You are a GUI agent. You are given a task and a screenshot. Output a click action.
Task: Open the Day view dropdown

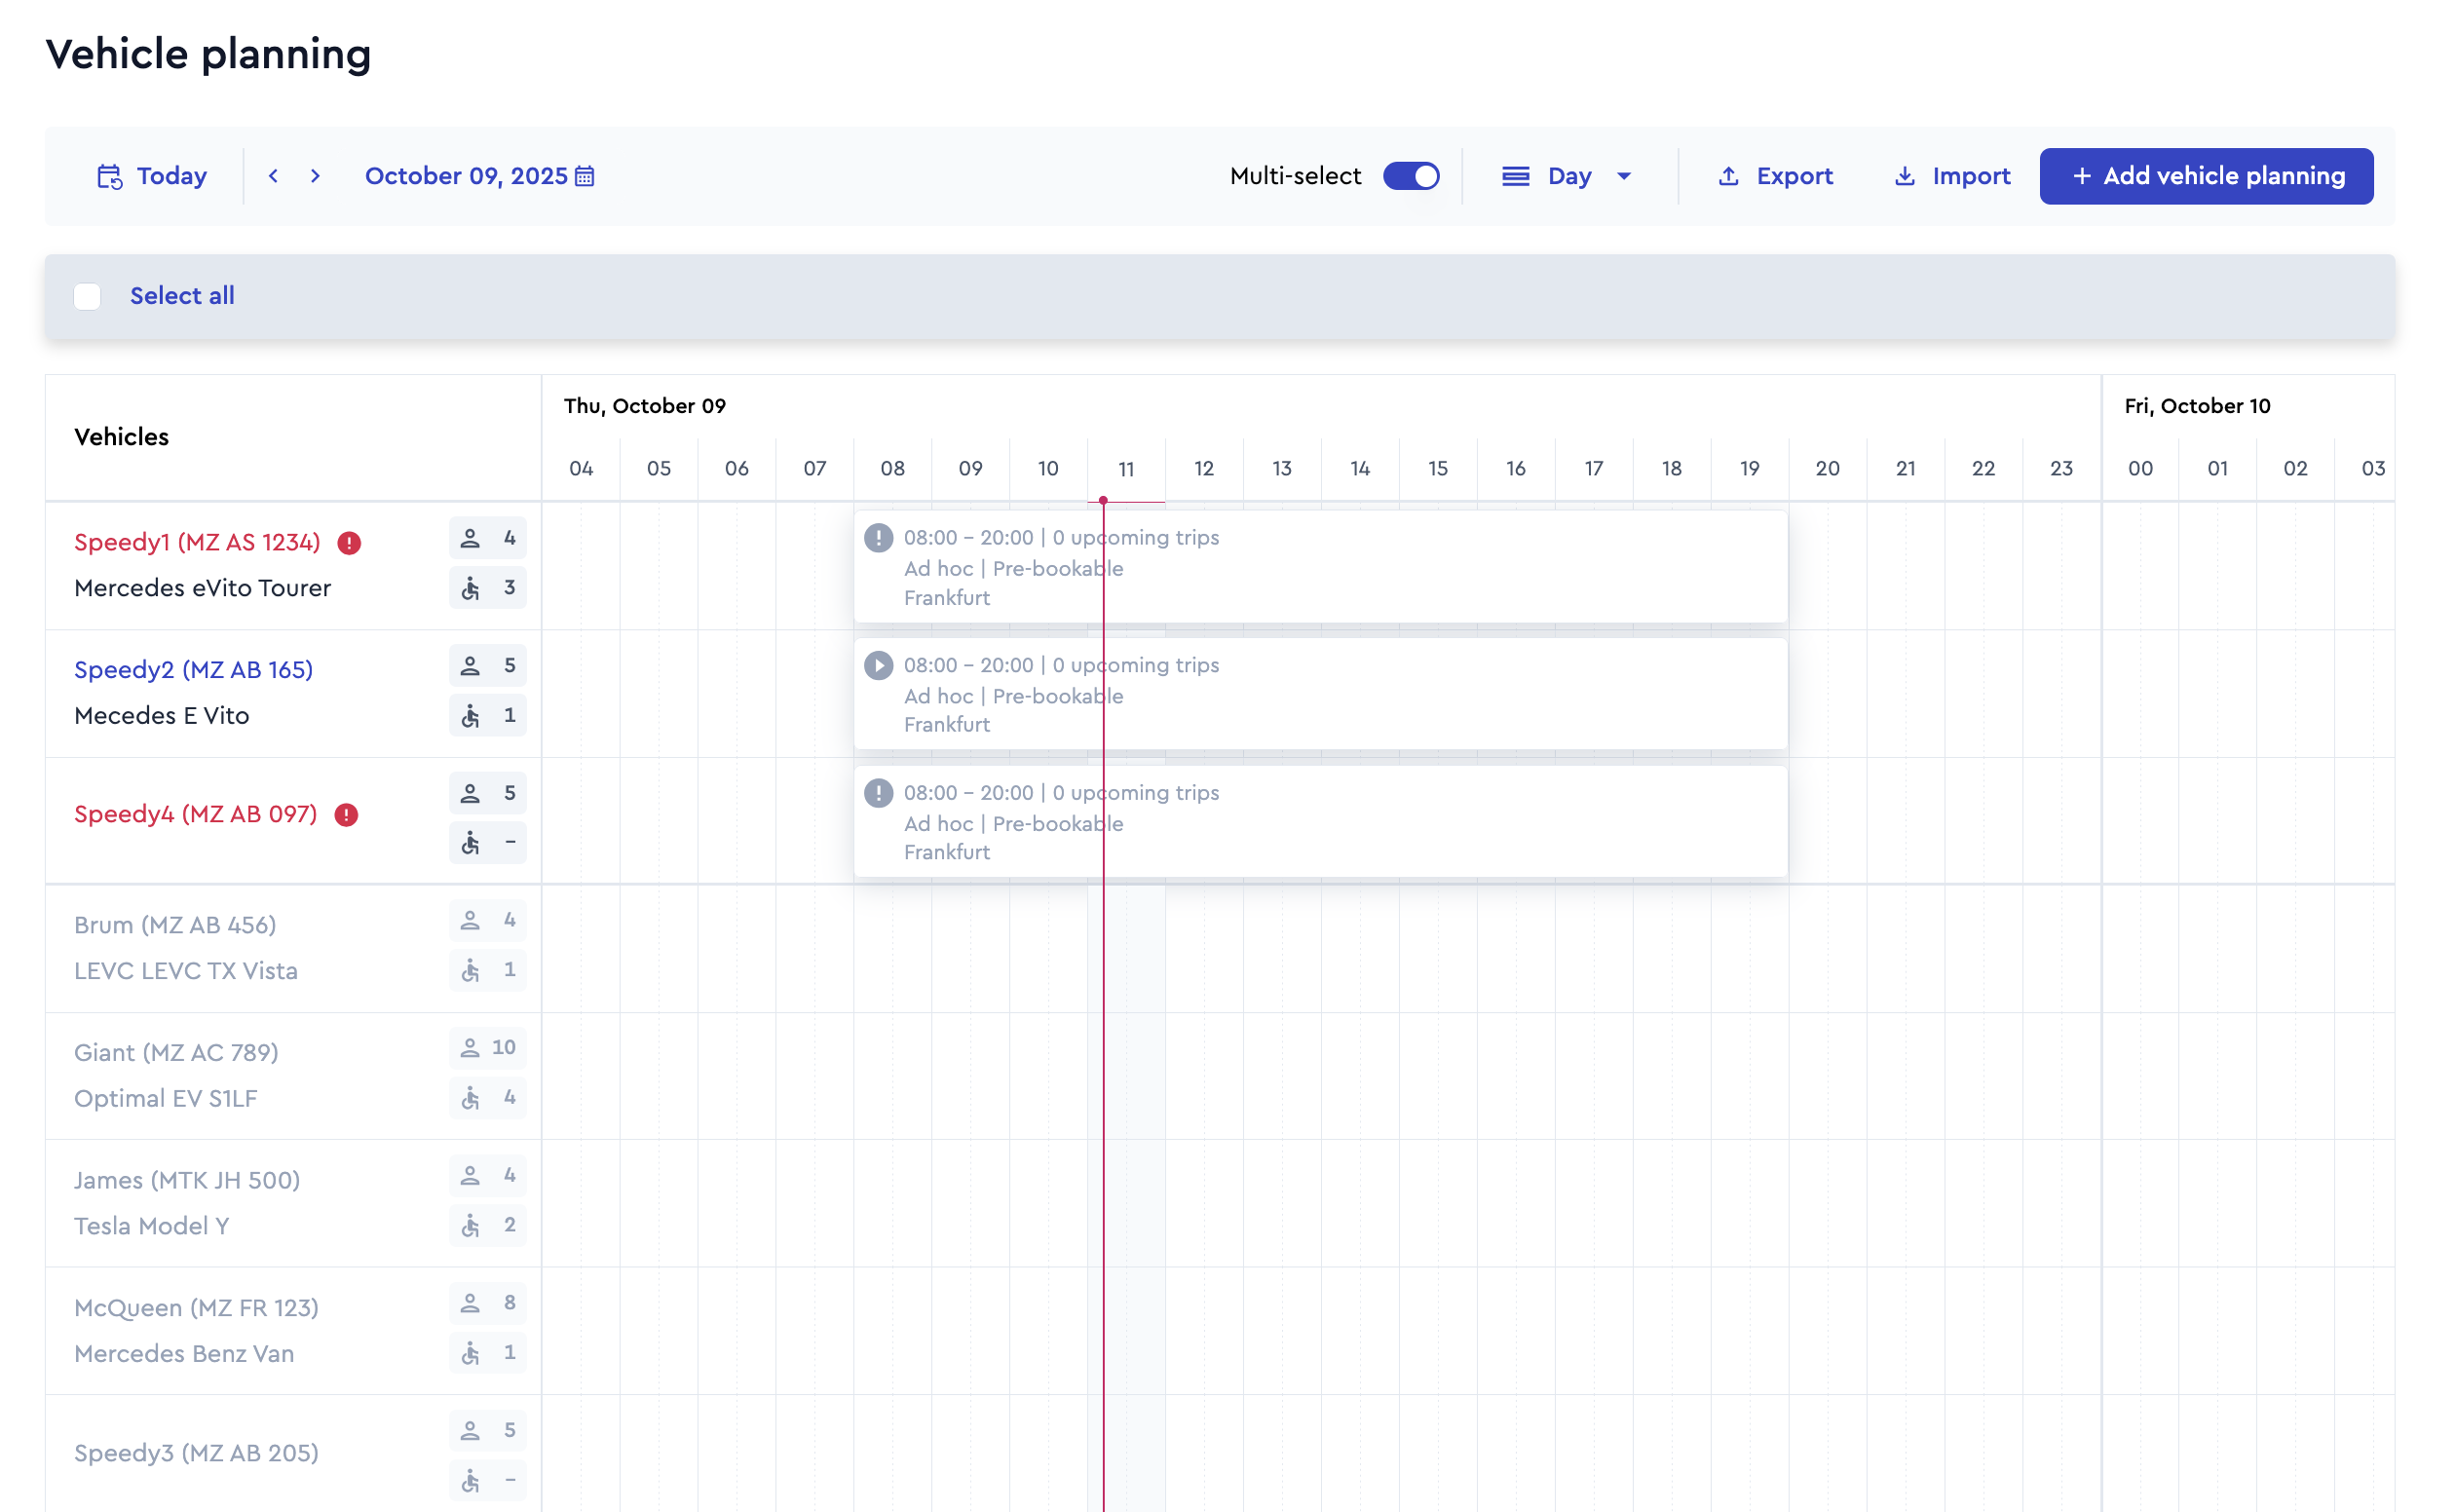tap(1567, 177)
